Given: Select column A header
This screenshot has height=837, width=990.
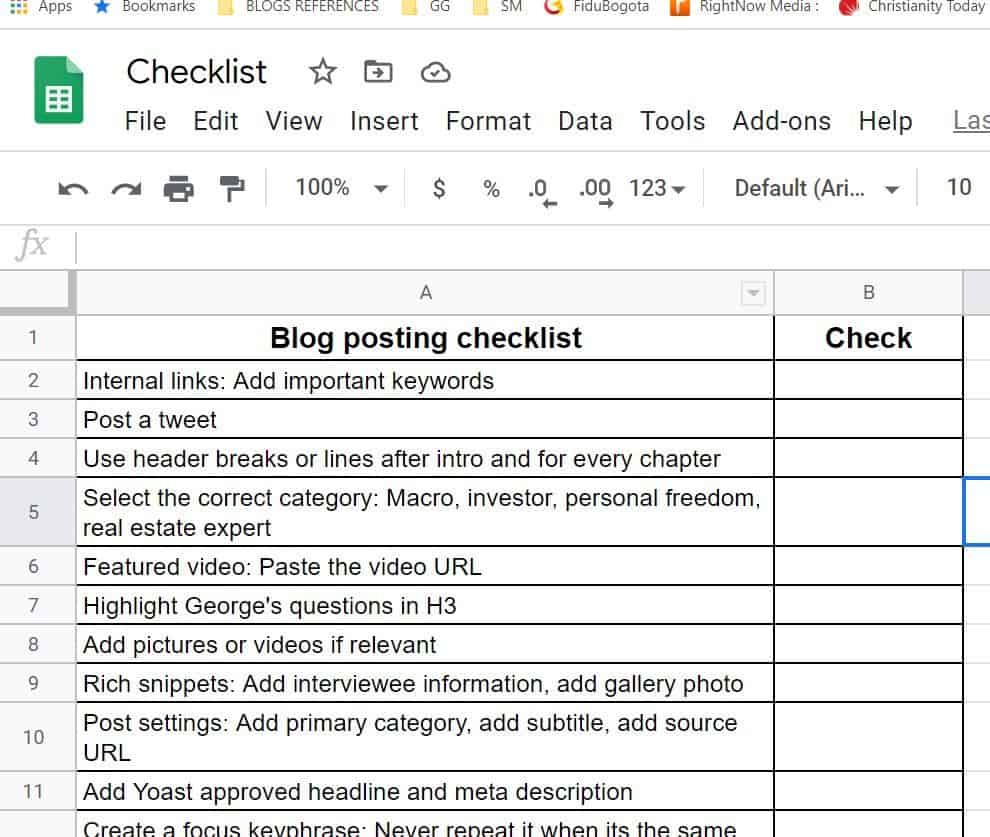Looking at the screenshot, I should coord(425,293).
